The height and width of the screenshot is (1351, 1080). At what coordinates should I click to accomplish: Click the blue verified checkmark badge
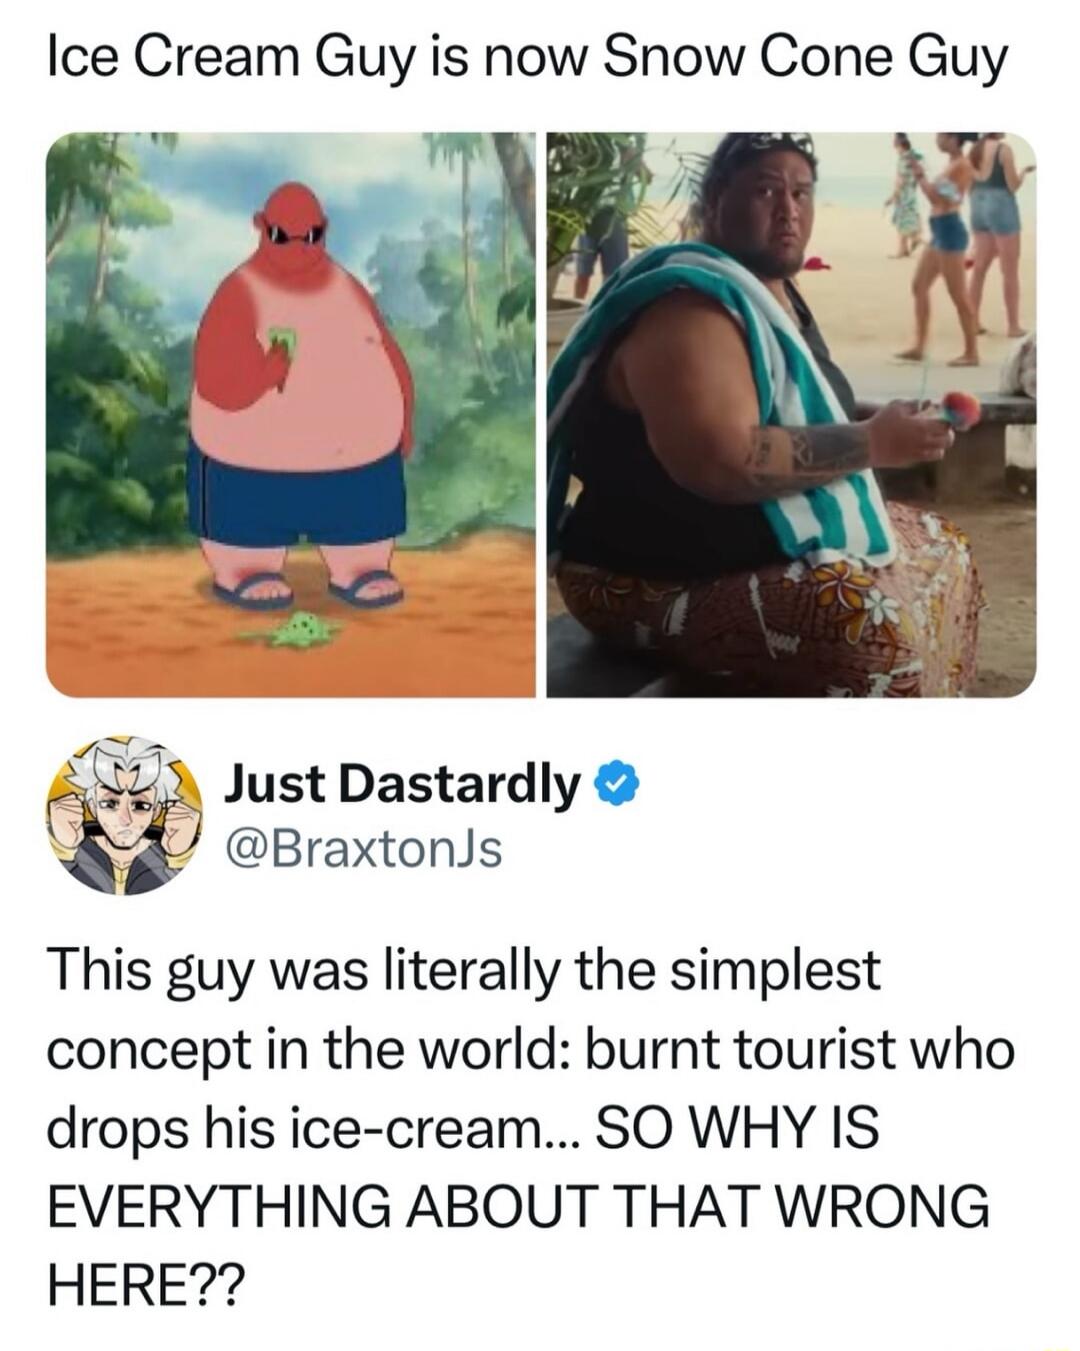[x=617, y=783]
